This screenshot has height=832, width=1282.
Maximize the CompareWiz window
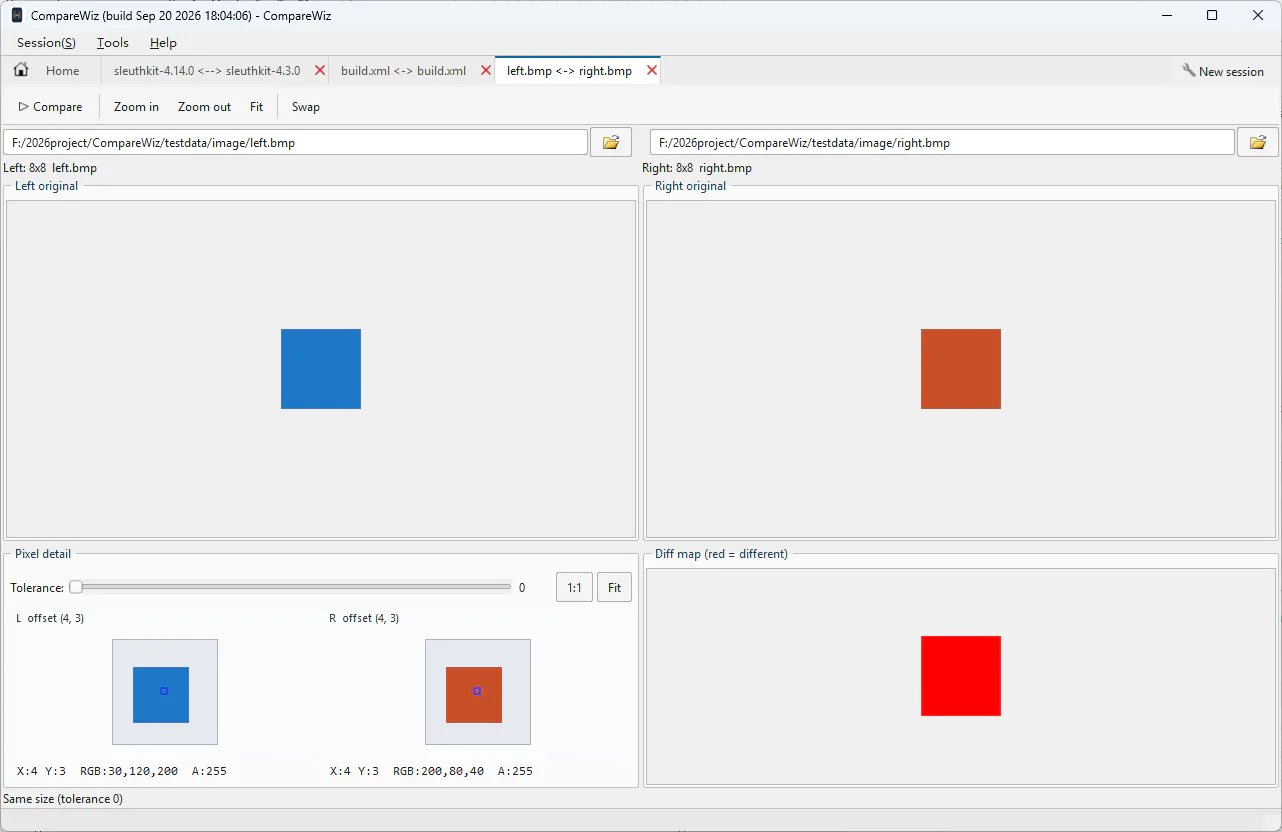coord(1212,15)
